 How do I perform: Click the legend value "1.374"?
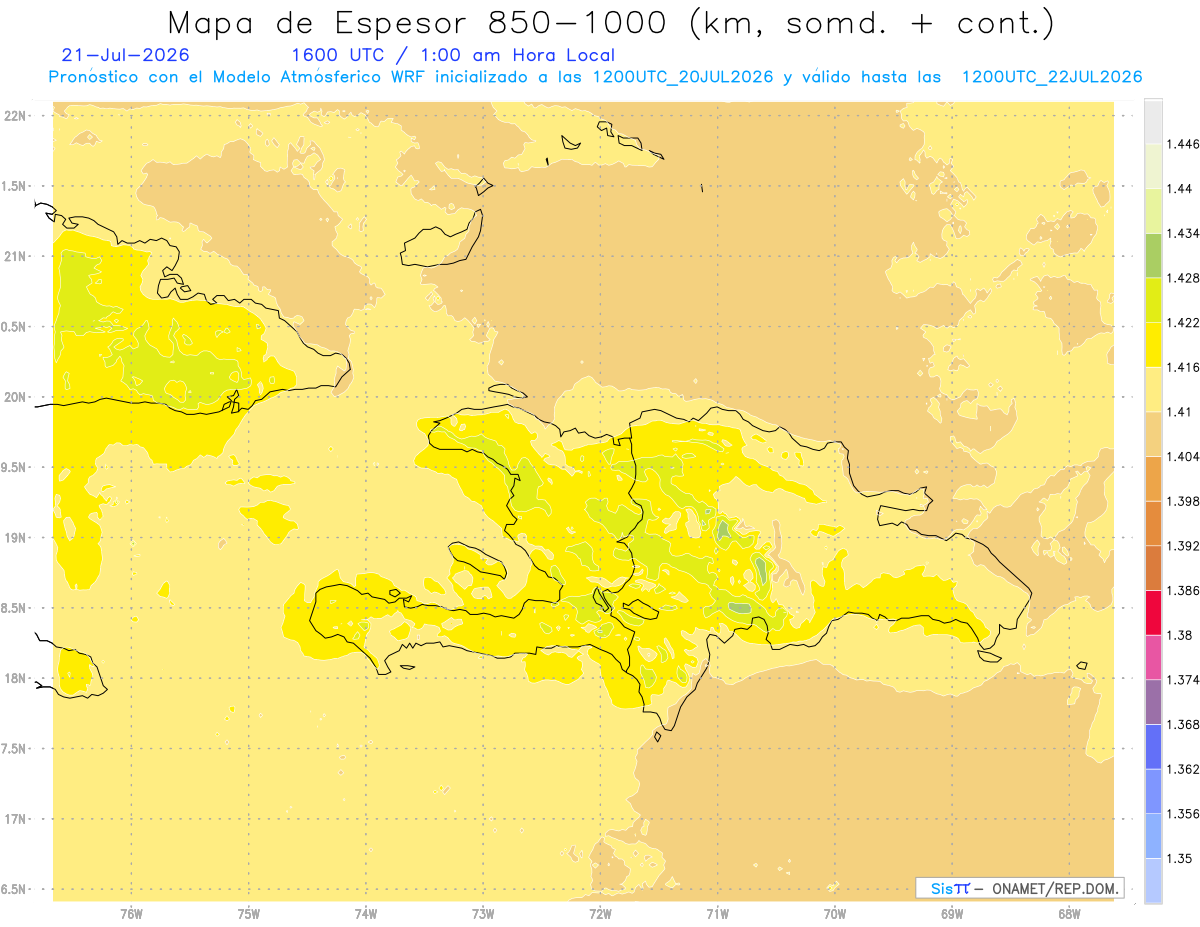tap(1183, 680)
